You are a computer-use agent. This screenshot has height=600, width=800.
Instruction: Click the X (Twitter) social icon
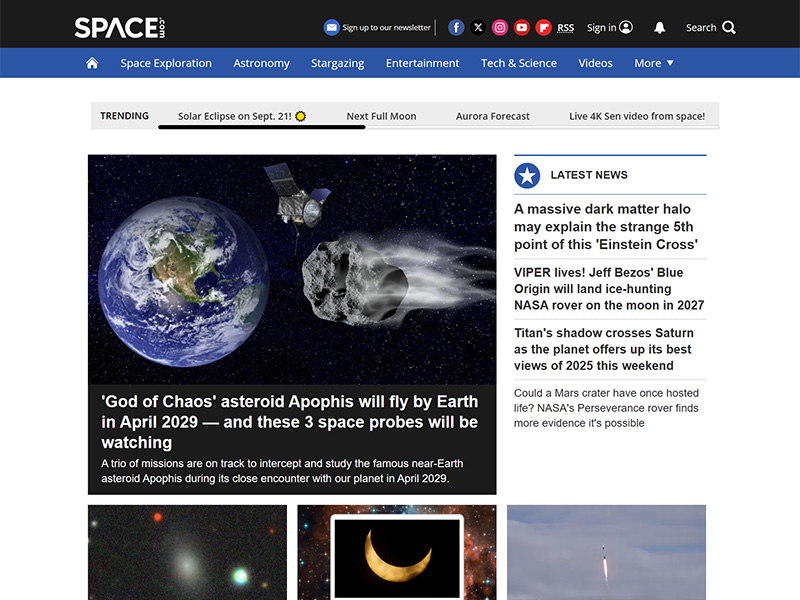[x=477, y=27]
